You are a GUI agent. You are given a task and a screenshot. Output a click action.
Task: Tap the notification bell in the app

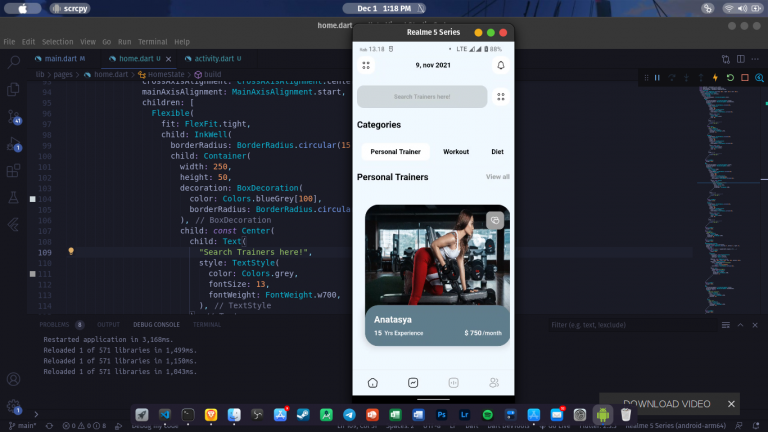pos(501,65)
